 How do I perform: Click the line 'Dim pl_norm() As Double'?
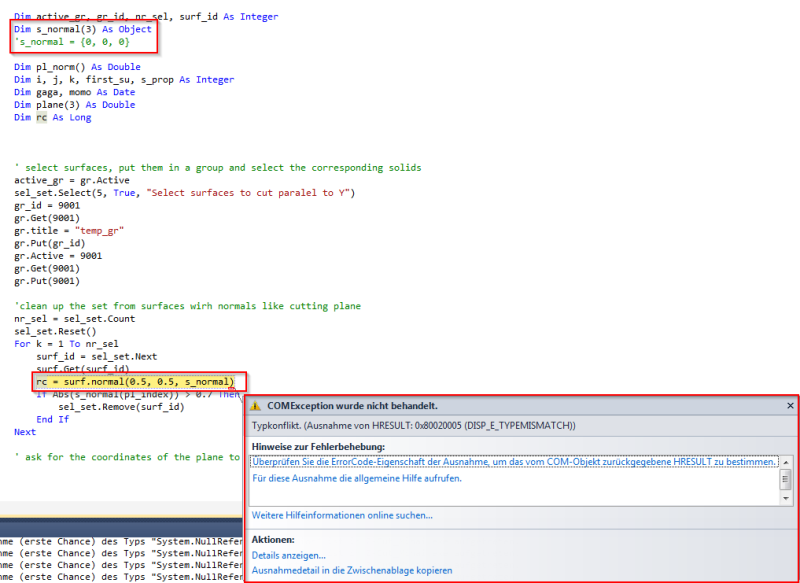pyautogui.click(x=77, y=67)
